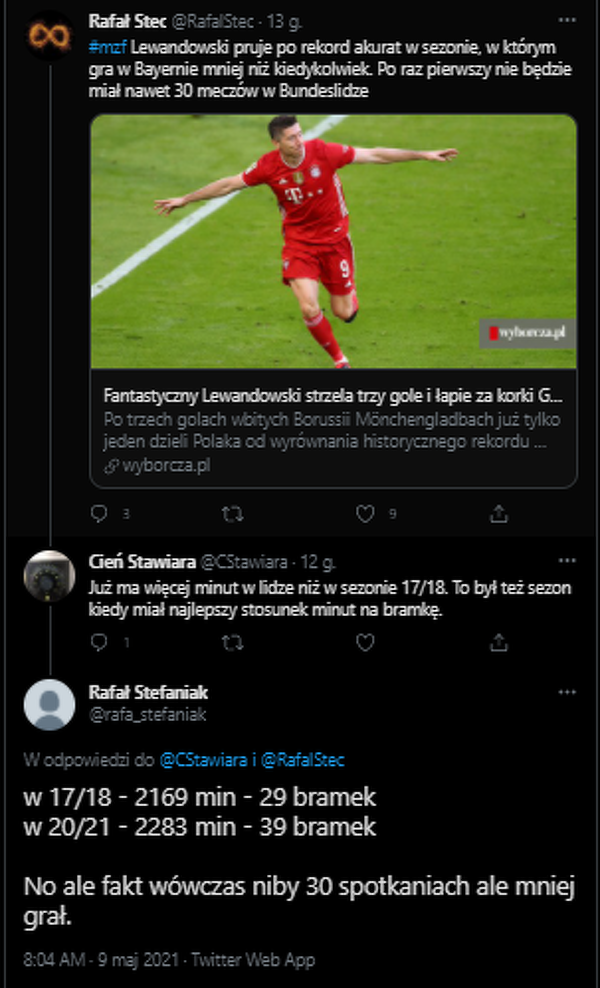
Task: Reply to Cień Stawiara's tweet
Action: click(98, 643)
